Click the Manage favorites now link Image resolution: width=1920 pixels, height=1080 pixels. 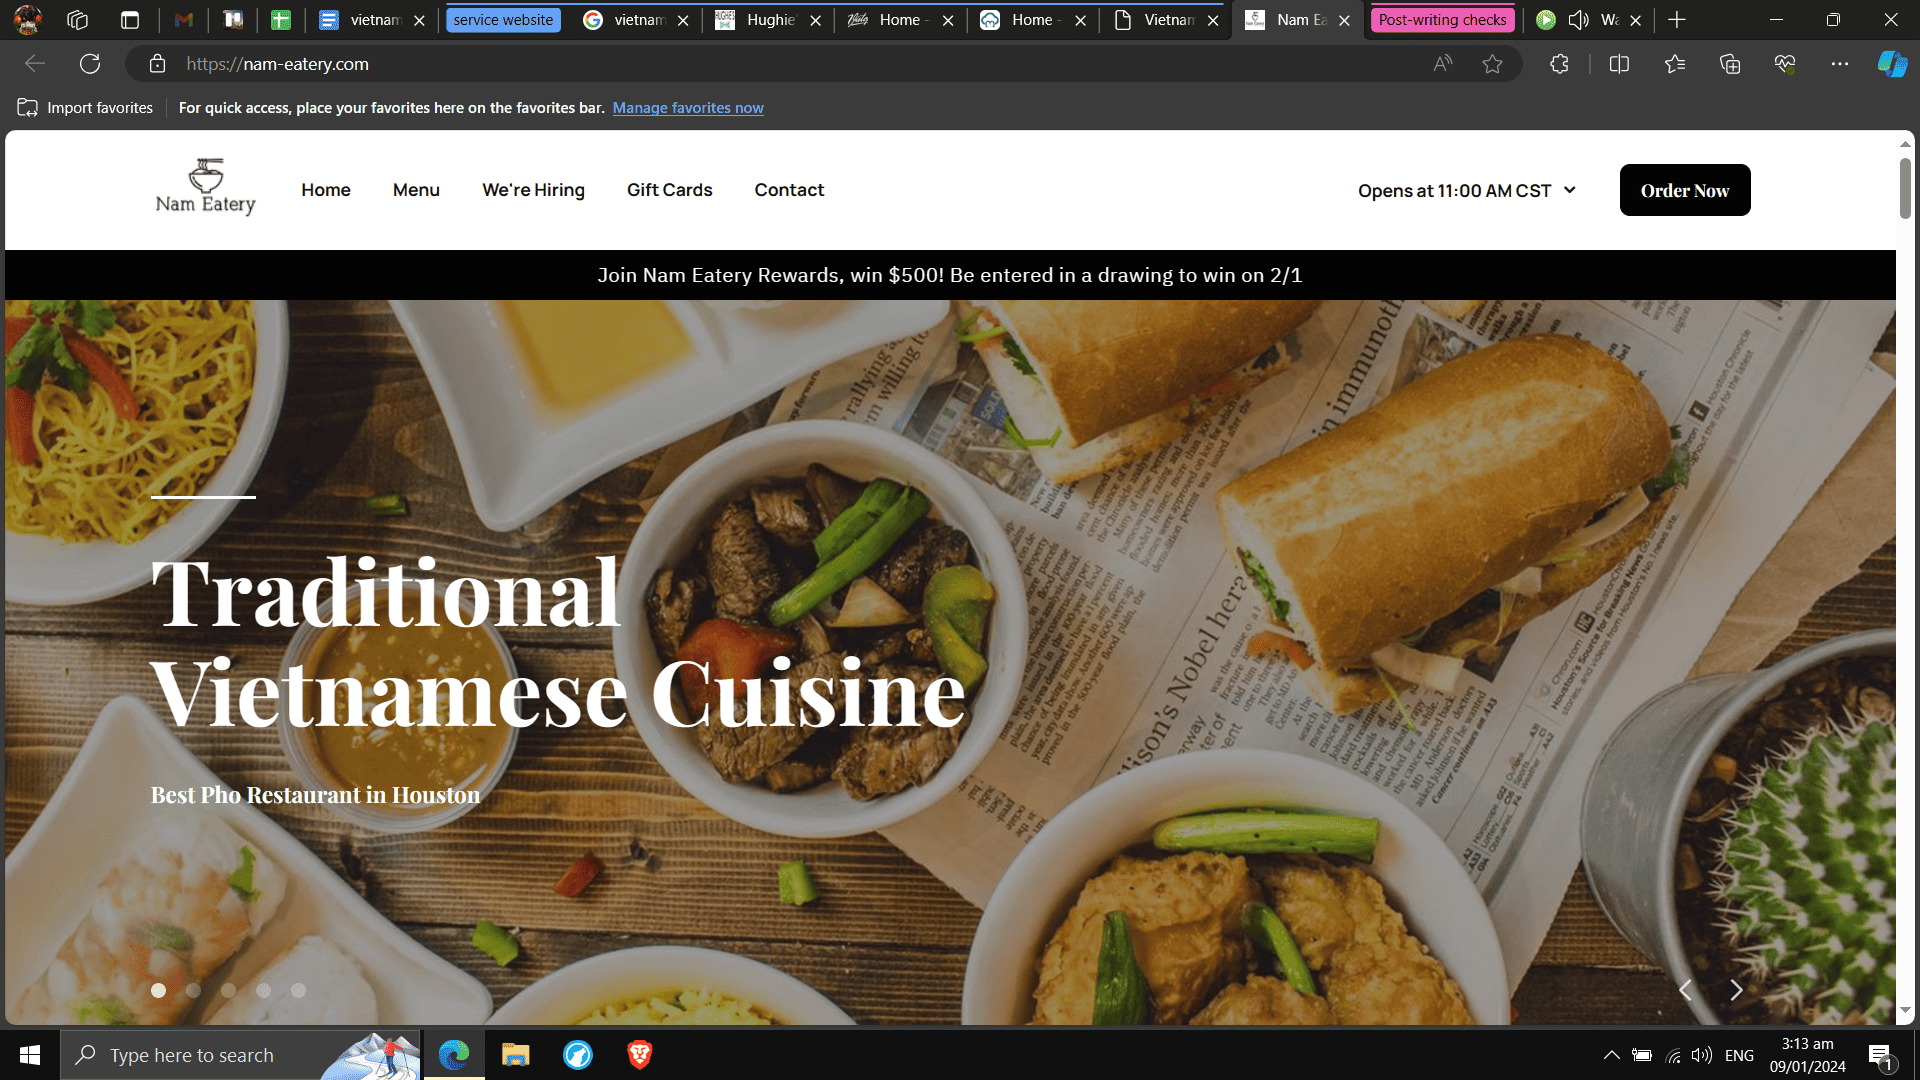688,108
